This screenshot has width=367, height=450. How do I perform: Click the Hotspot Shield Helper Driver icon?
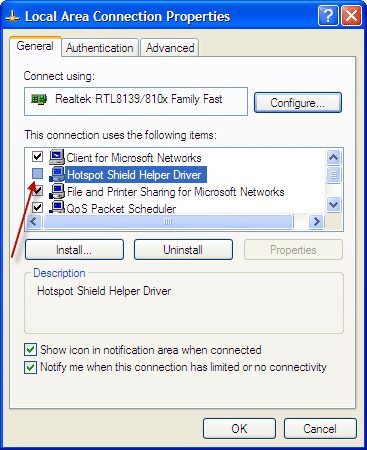tap(57, 174)
